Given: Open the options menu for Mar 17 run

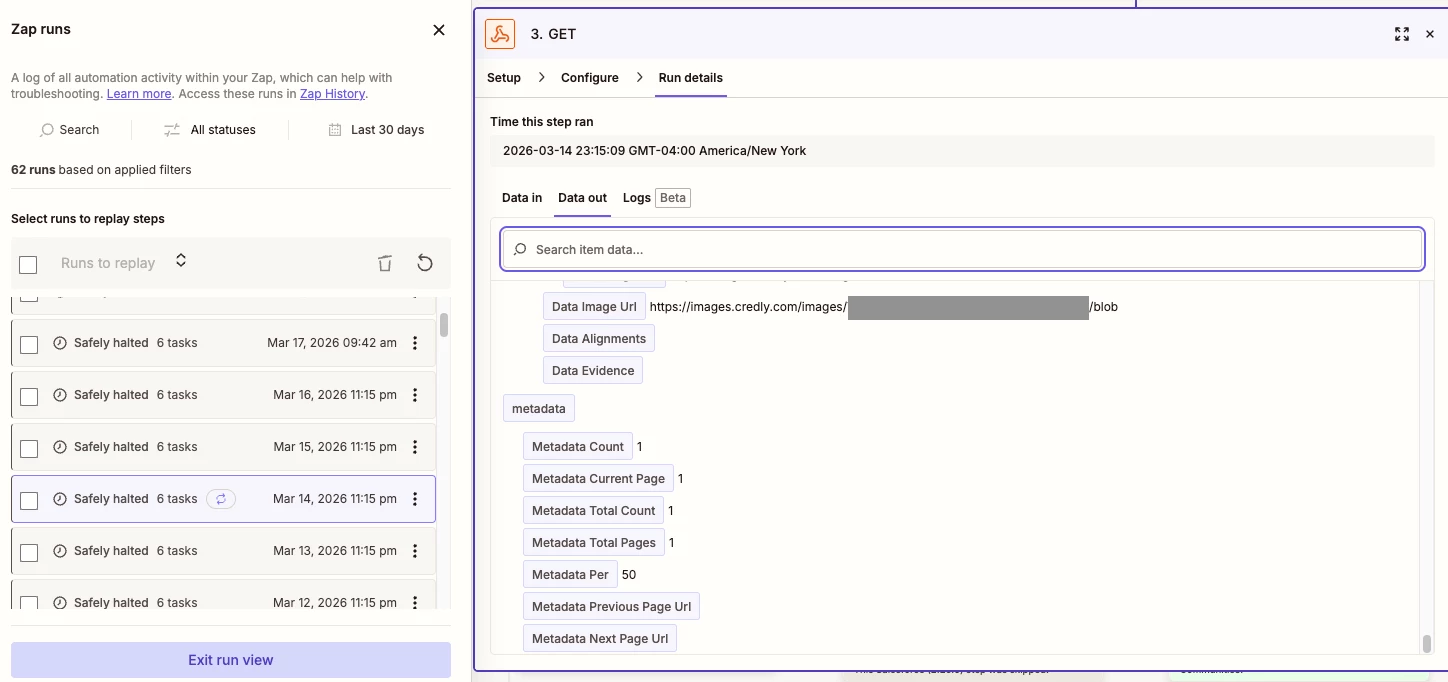Looking at the screenshot, I should coord(415,343).
